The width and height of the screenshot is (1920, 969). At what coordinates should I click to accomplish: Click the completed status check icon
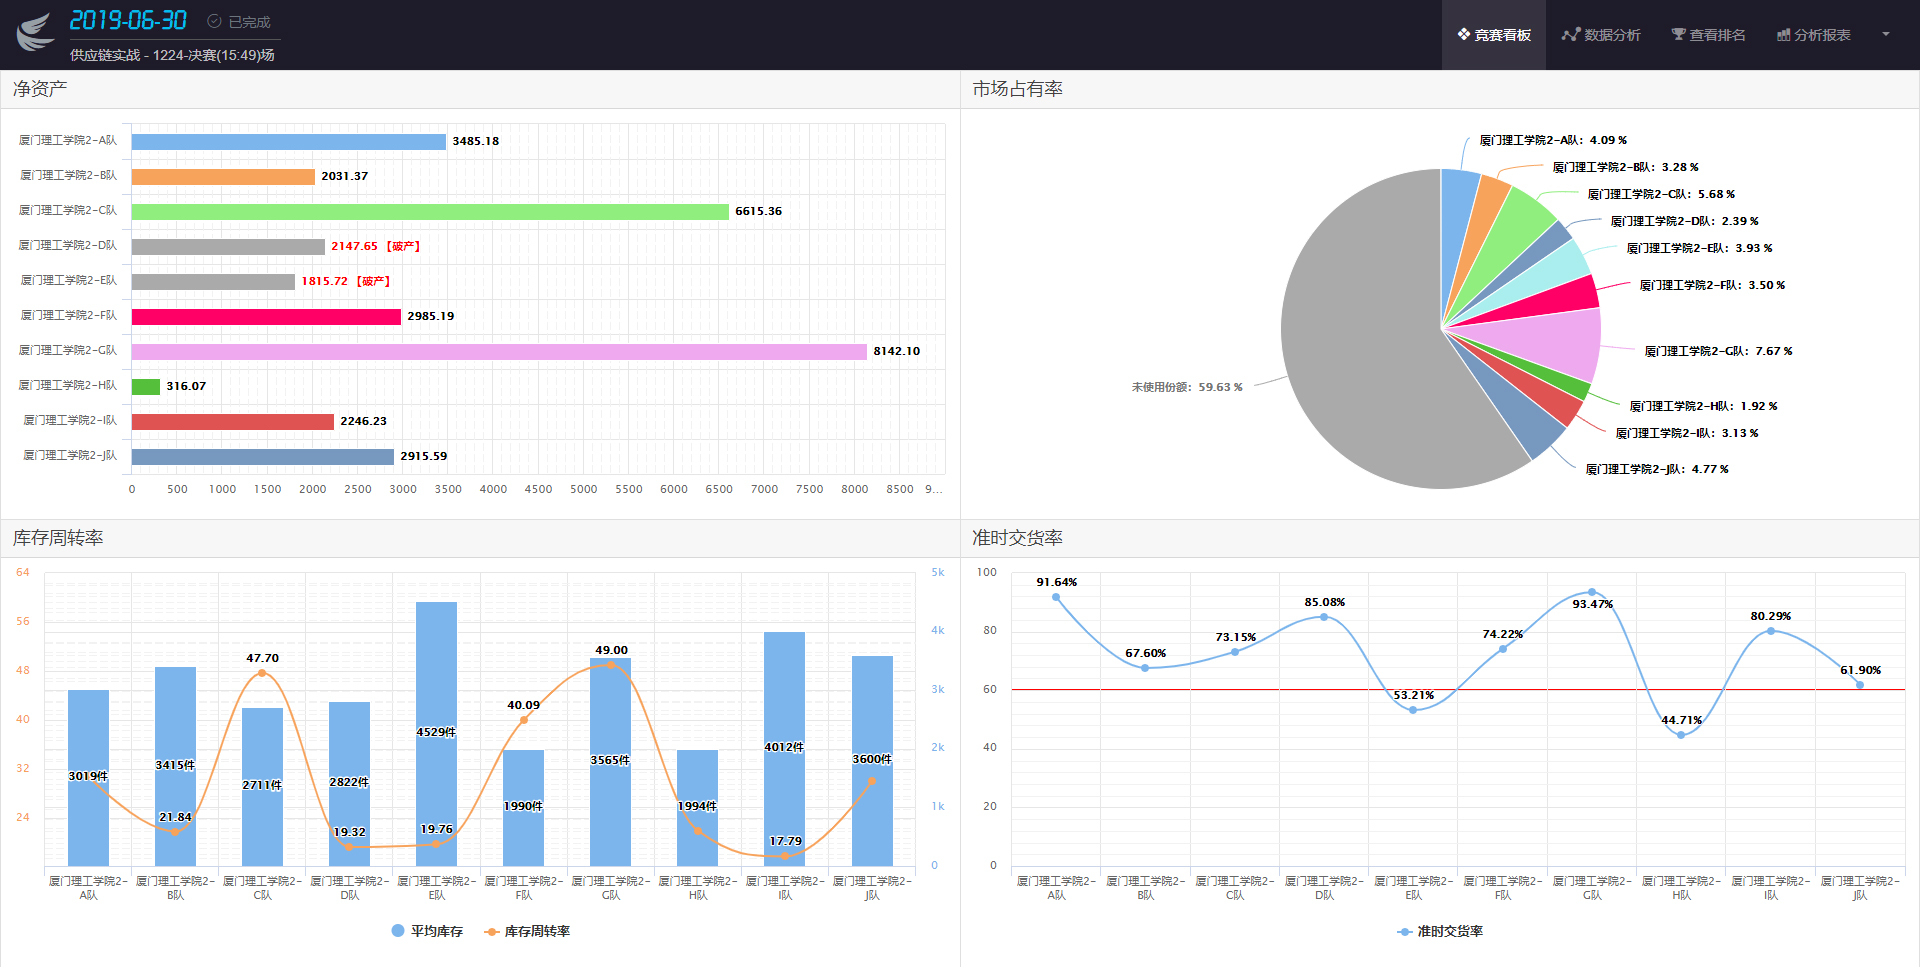(214, 21)
